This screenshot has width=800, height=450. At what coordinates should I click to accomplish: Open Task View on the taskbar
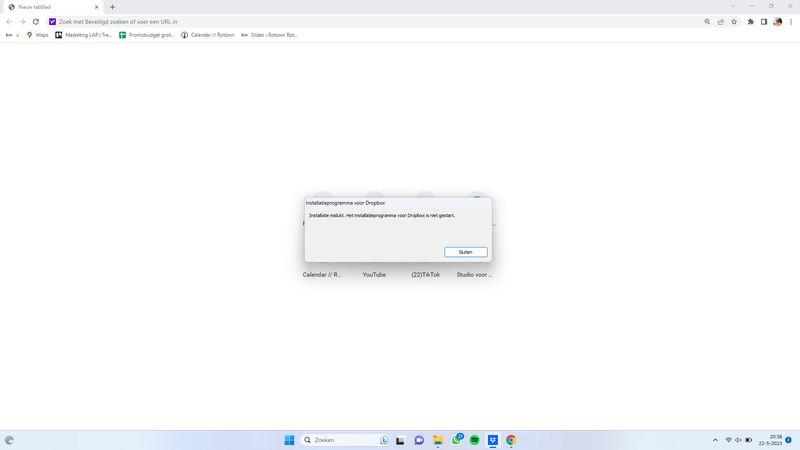(401, 440)
